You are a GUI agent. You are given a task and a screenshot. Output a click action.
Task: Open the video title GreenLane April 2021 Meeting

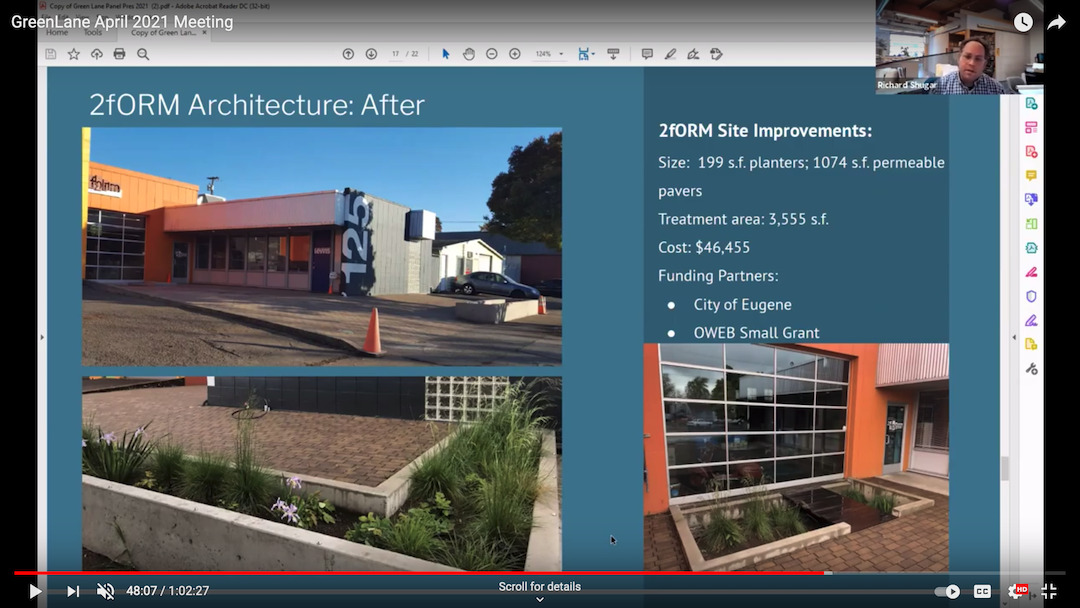122,22
